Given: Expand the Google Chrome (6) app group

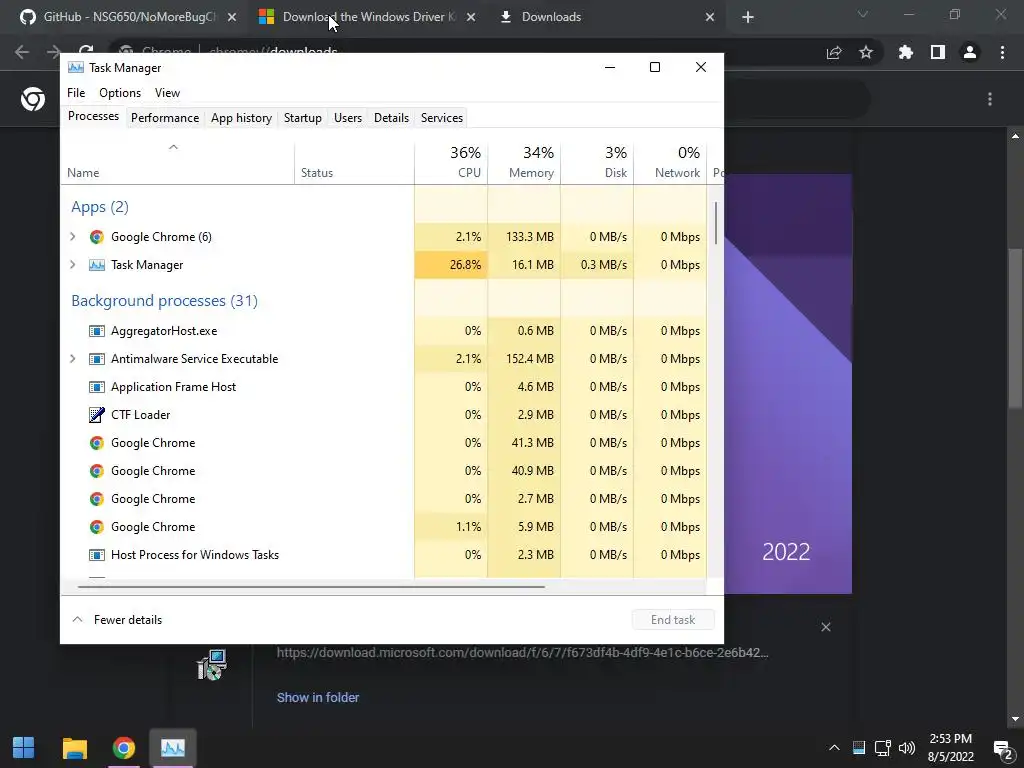Looking at the screenshot, I should (72, 236).
